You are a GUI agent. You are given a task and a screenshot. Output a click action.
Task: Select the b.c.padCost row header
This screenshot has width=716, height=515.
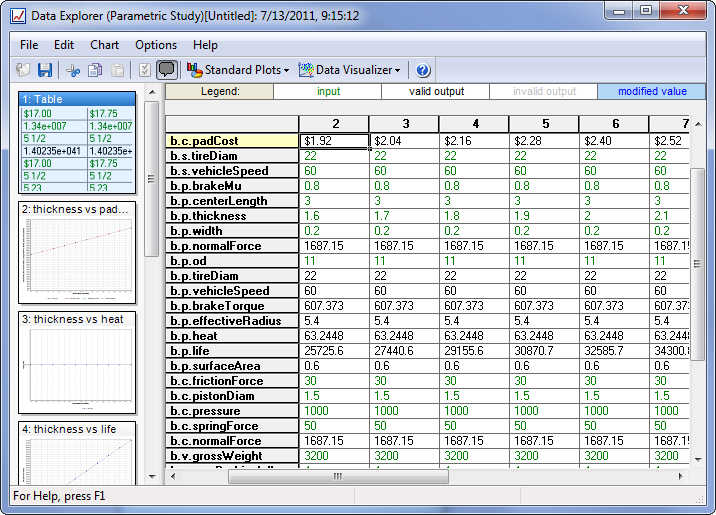(x=232, y=141)
